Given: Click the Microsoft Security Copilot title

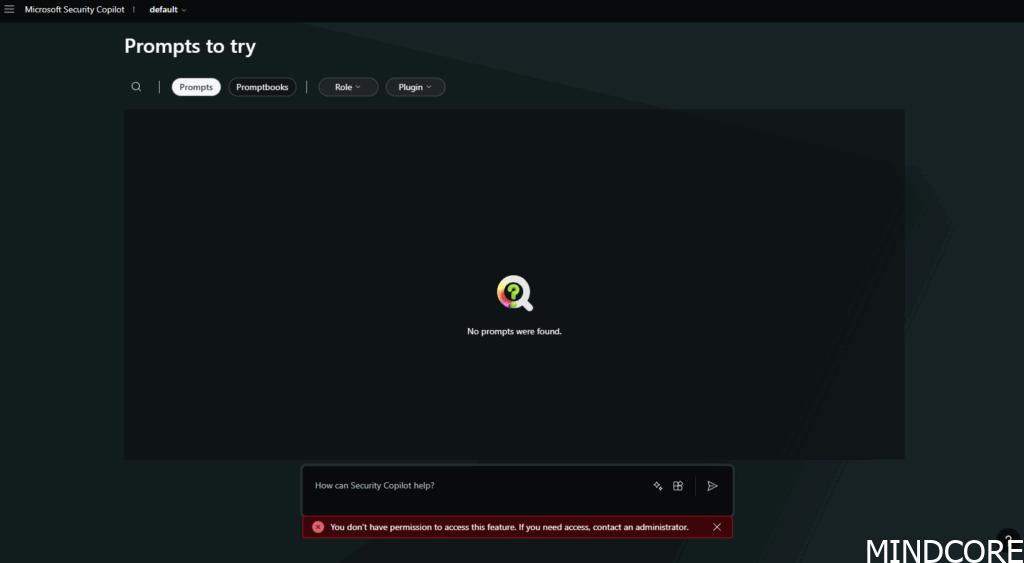Looking at the screenshot, I should (x=75, y=9).
